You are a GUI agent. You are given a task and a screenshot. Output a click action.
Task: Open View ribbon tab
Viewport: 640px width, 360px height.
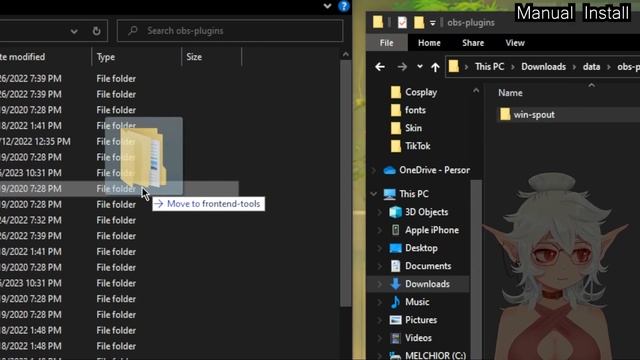[515, 43]
